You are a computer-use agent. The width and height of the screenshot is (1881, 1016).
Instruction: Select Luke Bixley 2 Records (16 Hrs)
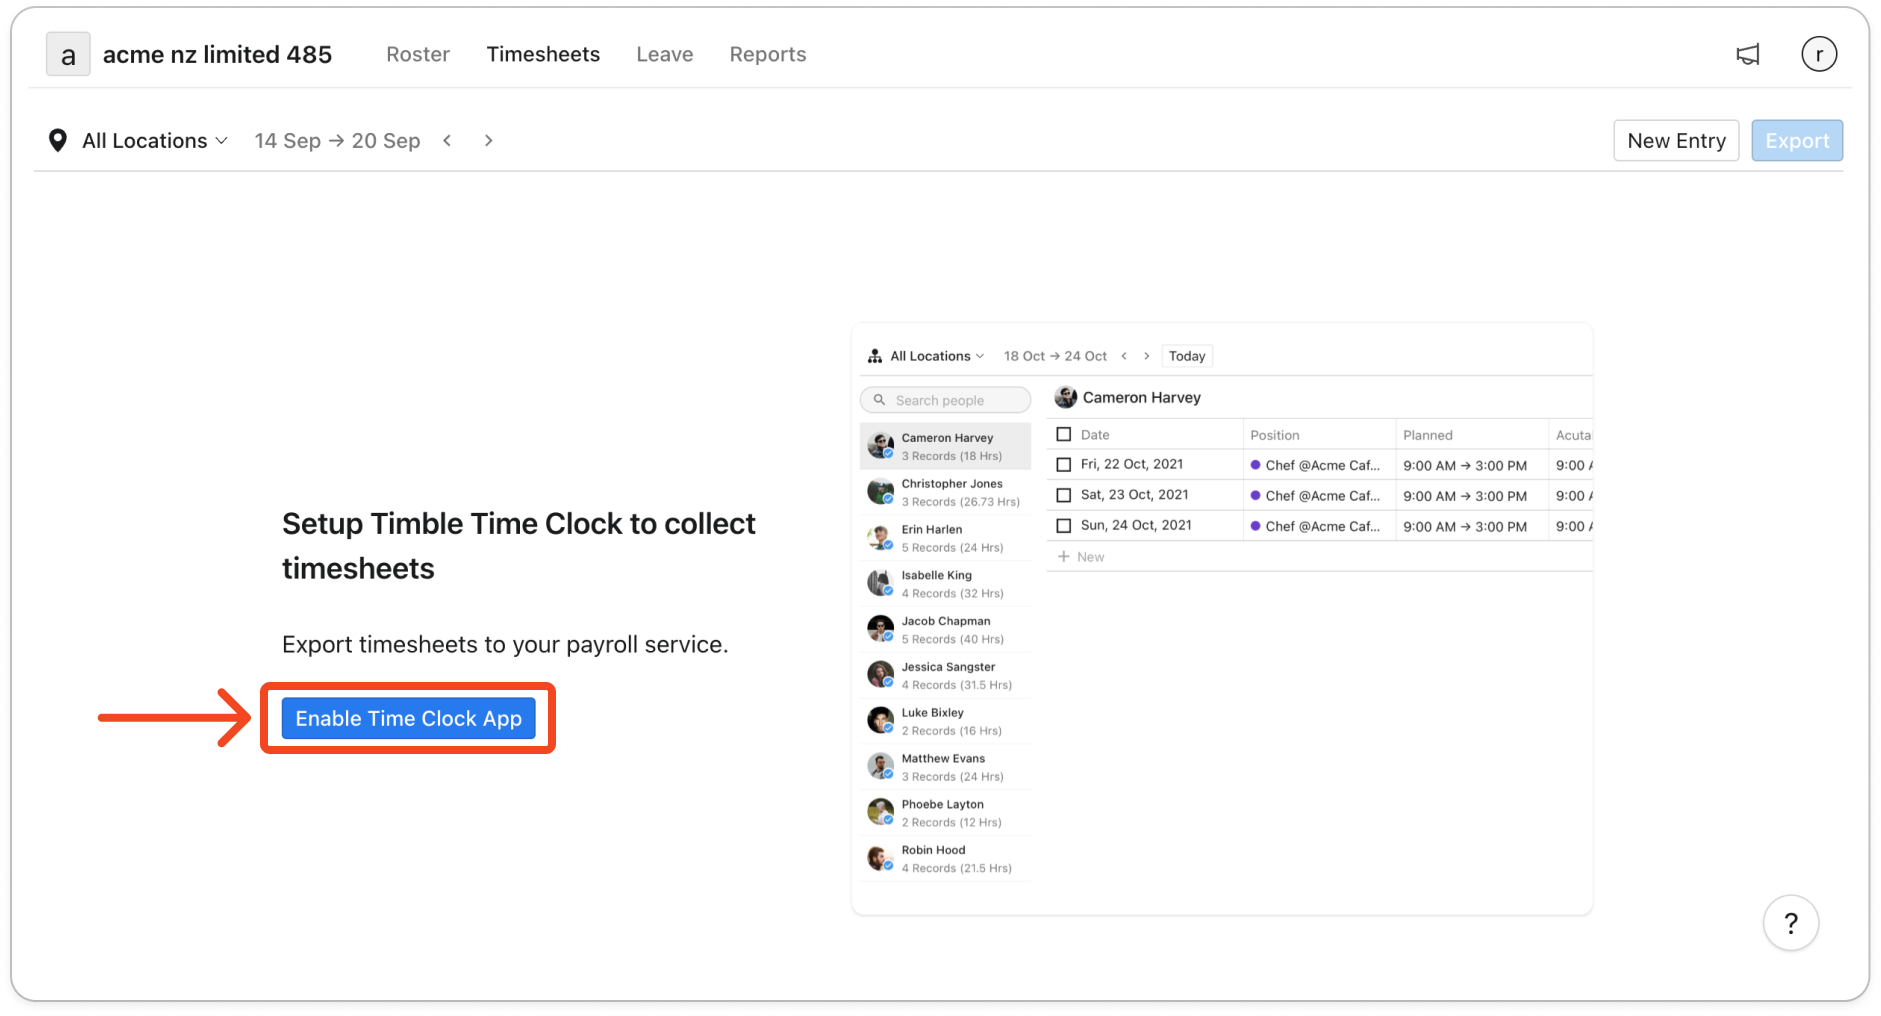(945, 721)
